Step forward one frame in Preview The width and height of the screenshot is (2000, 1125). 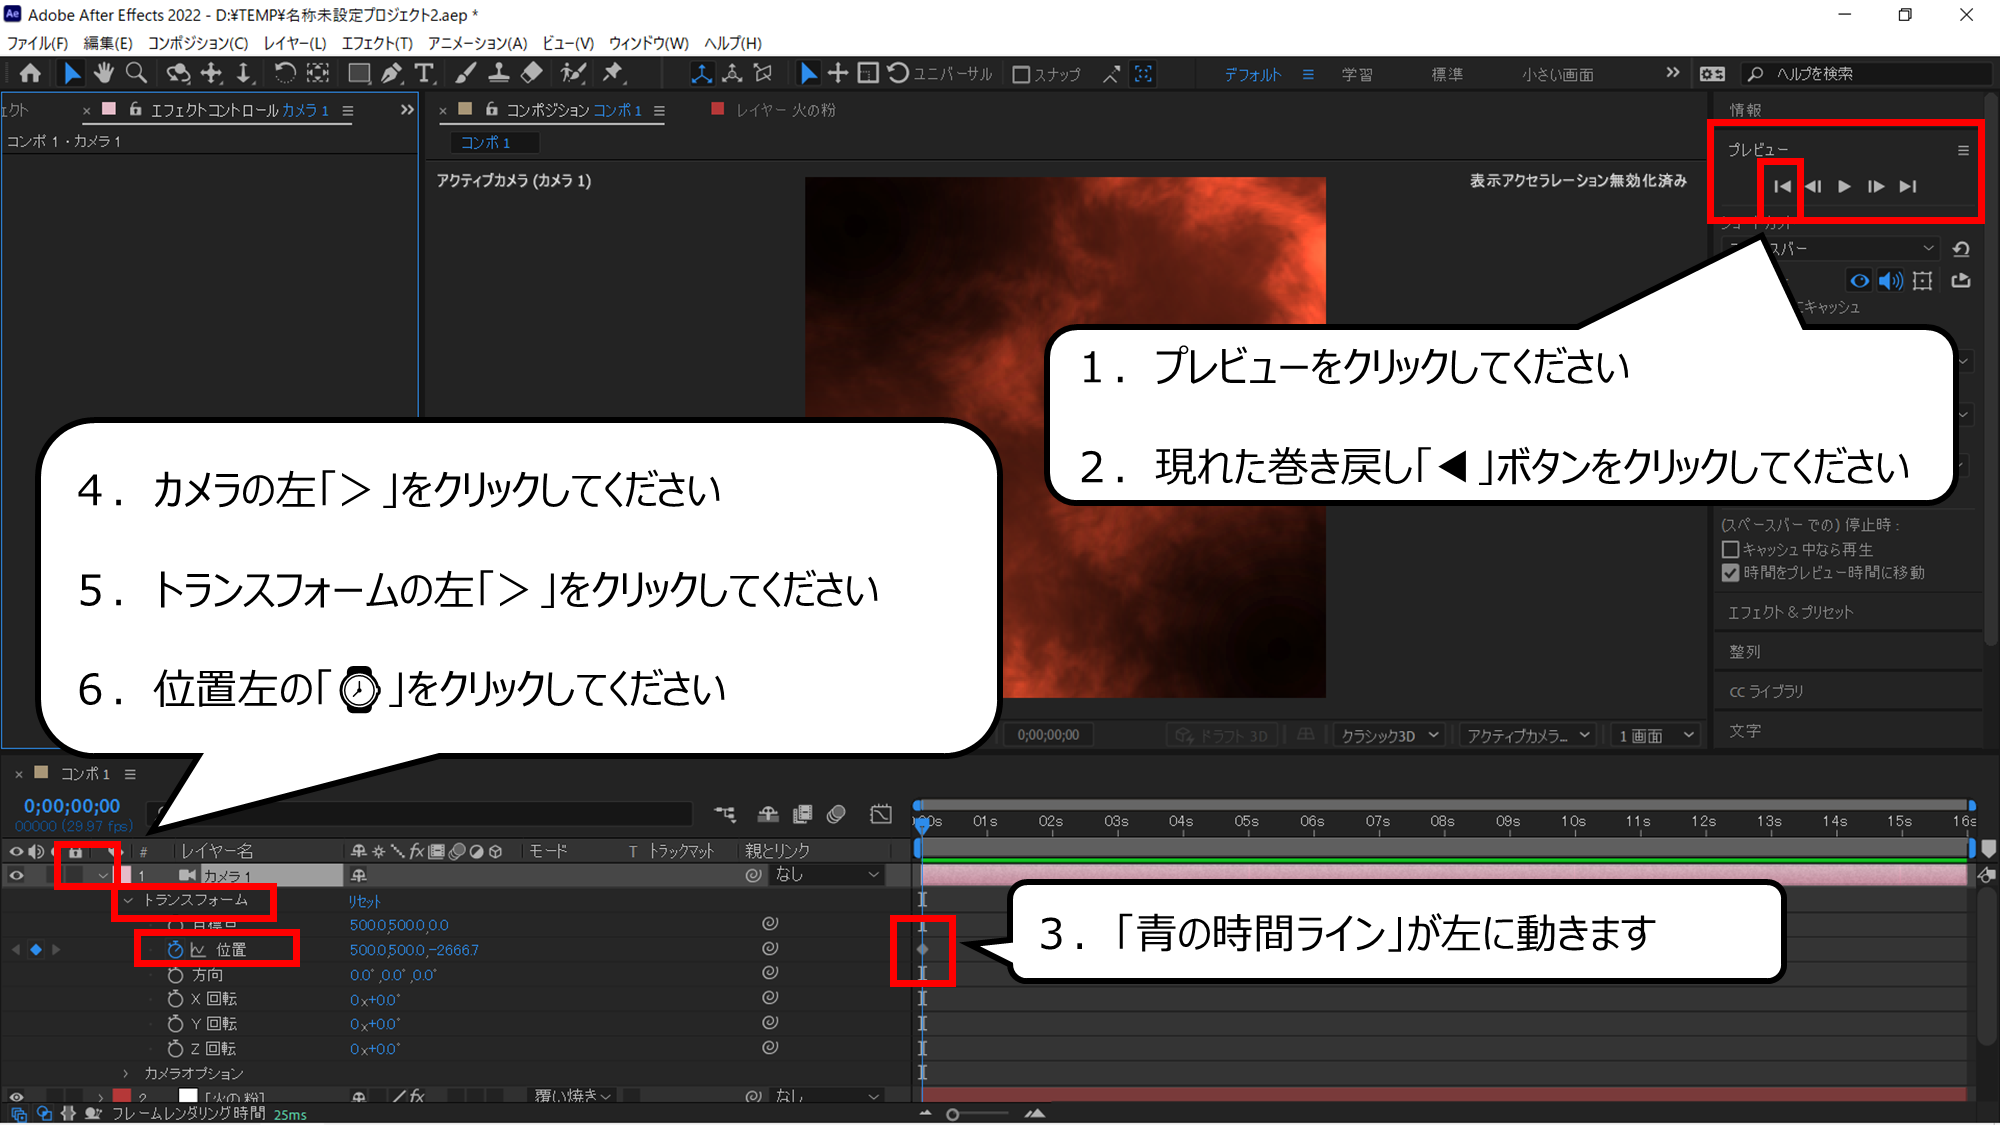pyautogui.click(x=1876, y=186)
